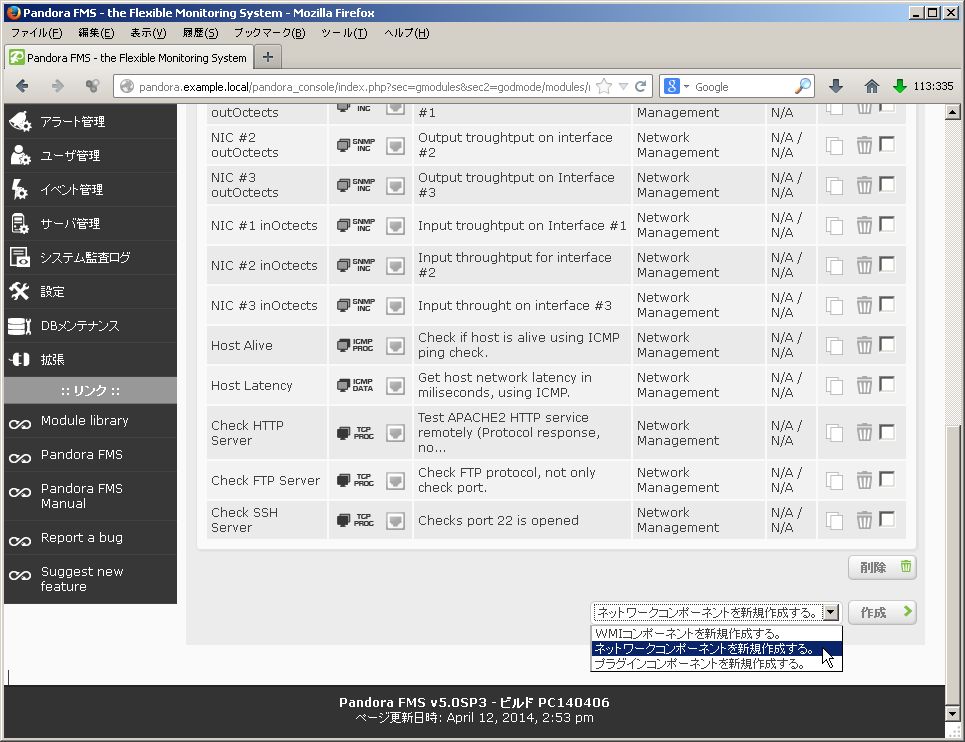Open the Report a bug link
The image size is (965, 742).
pos(81,538)
